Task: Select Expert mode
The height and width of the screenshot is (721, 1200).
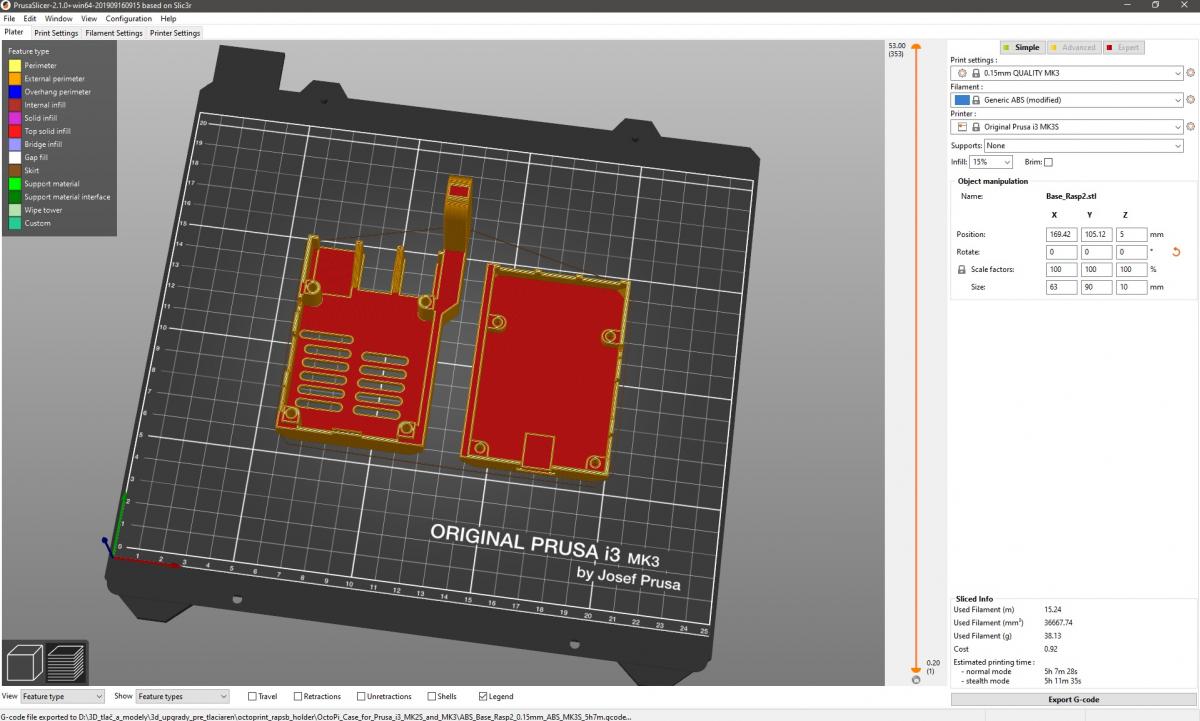Action: pos(1122,47)
